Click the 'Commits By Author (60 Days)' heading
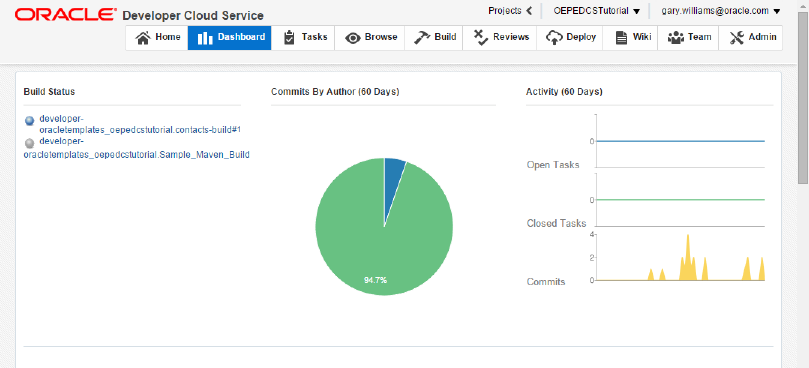Image resolution: width=809 pixels, height=368 pixels. coord(335,92)
